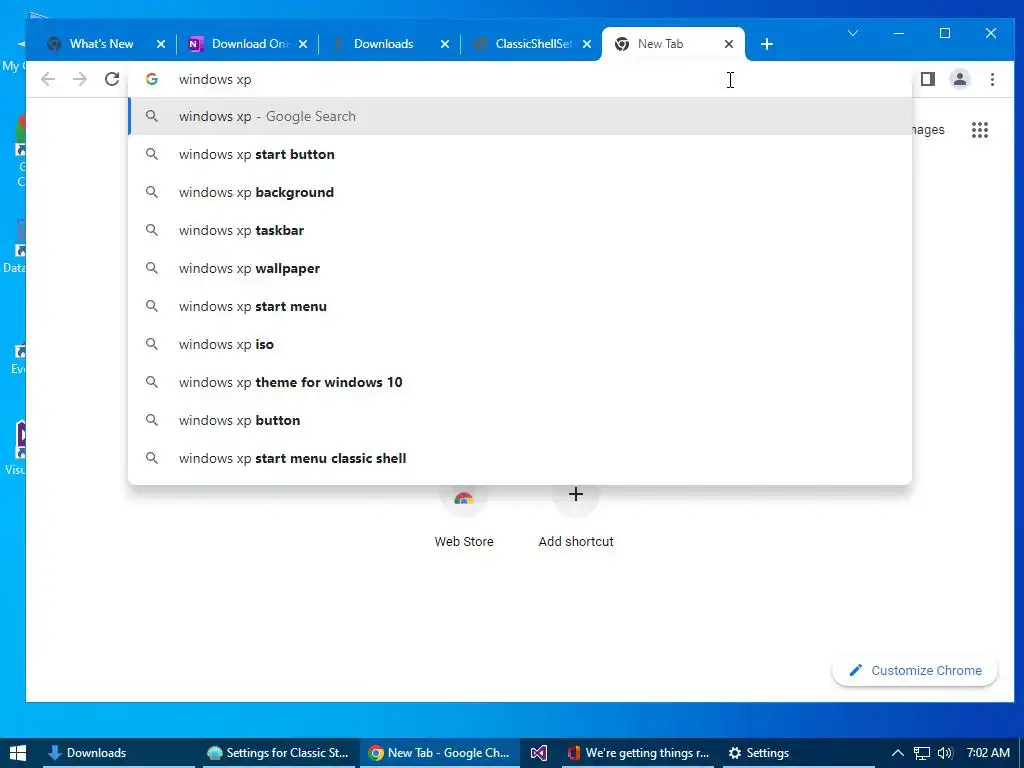This screenshot has height=768, width=1024.
Task: Open the profile avatar menu
Action: tap(959, 79)
